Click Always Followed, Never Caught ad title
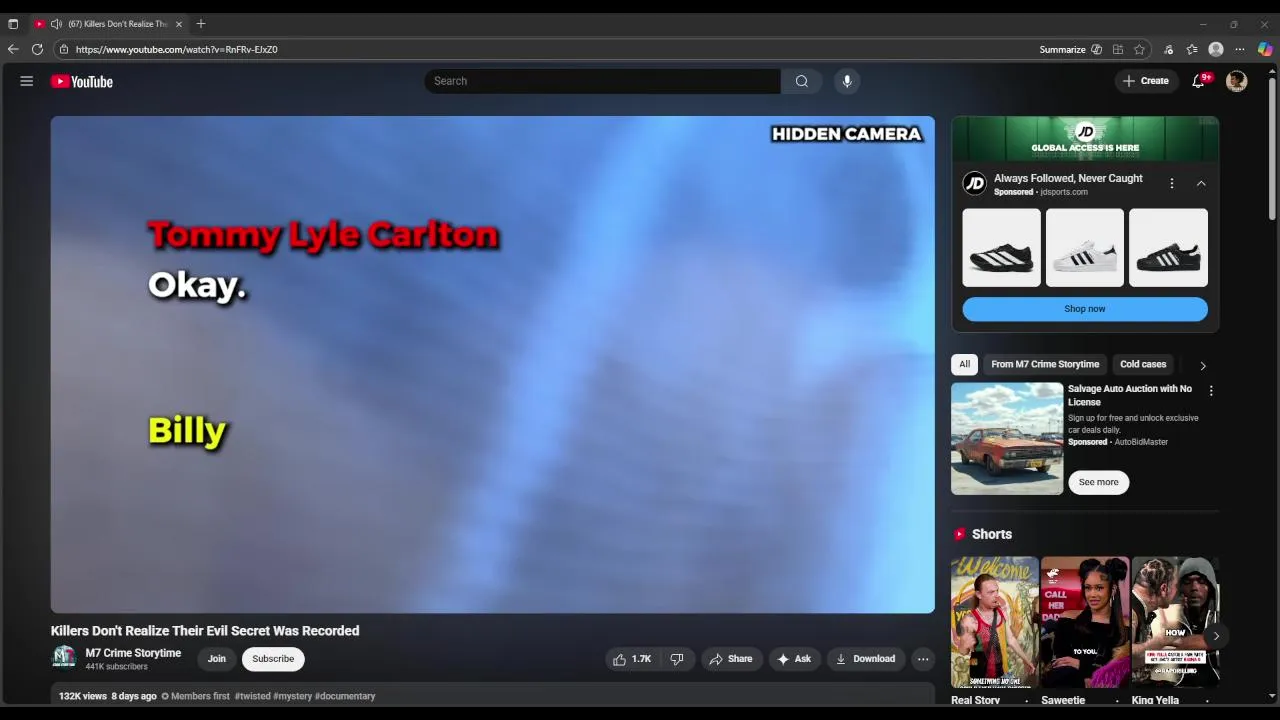The image size is (1280, 720). click(x=1068, y=178)
